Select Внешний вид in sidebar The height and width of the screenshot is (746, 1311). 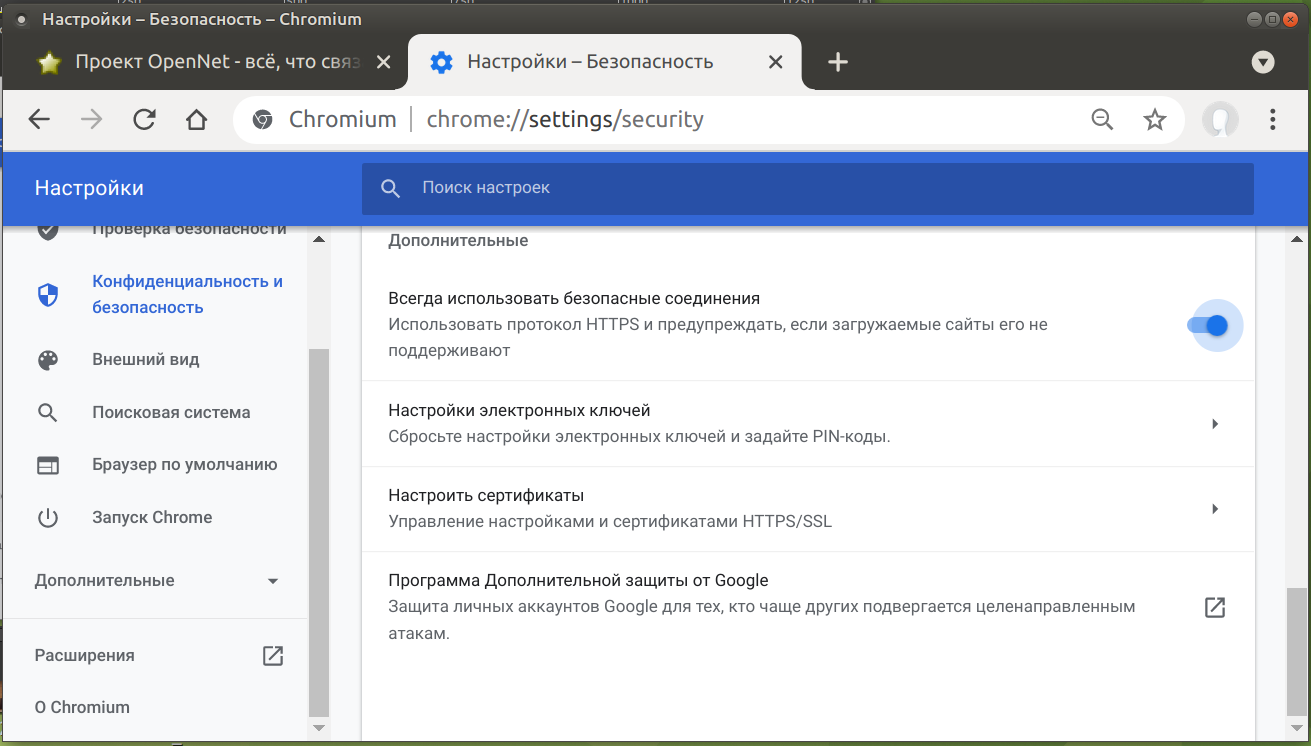(x=145, y=360)
